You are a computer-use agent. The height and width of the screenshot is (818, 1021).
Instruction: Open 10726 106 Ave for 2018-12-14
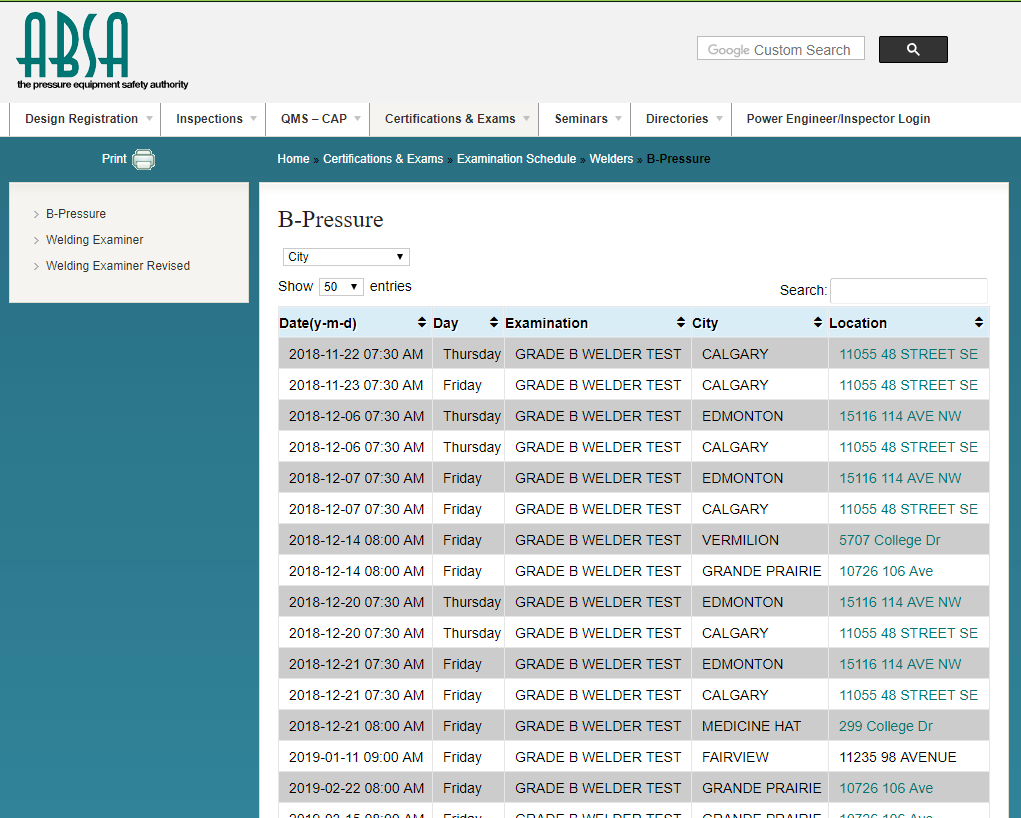click(886, 571)
